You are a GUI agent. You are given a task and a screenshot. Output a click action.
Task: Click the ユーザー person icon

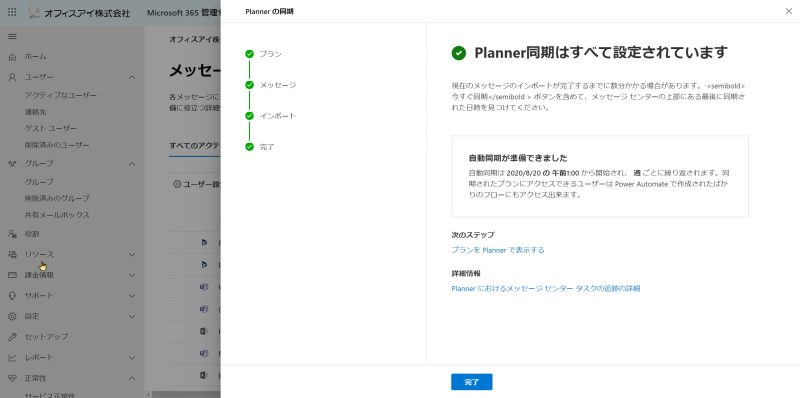13,78
